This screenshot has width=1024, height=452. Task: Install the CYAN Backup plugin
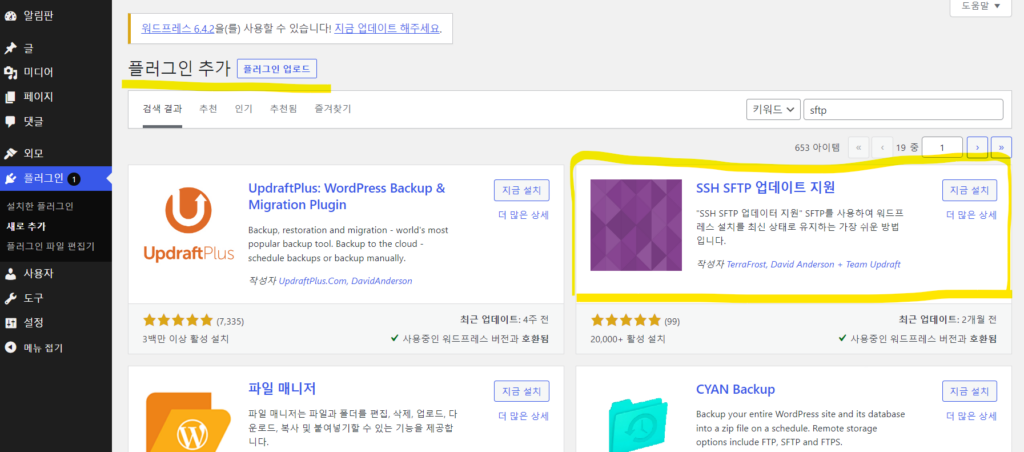pos(969,391)
